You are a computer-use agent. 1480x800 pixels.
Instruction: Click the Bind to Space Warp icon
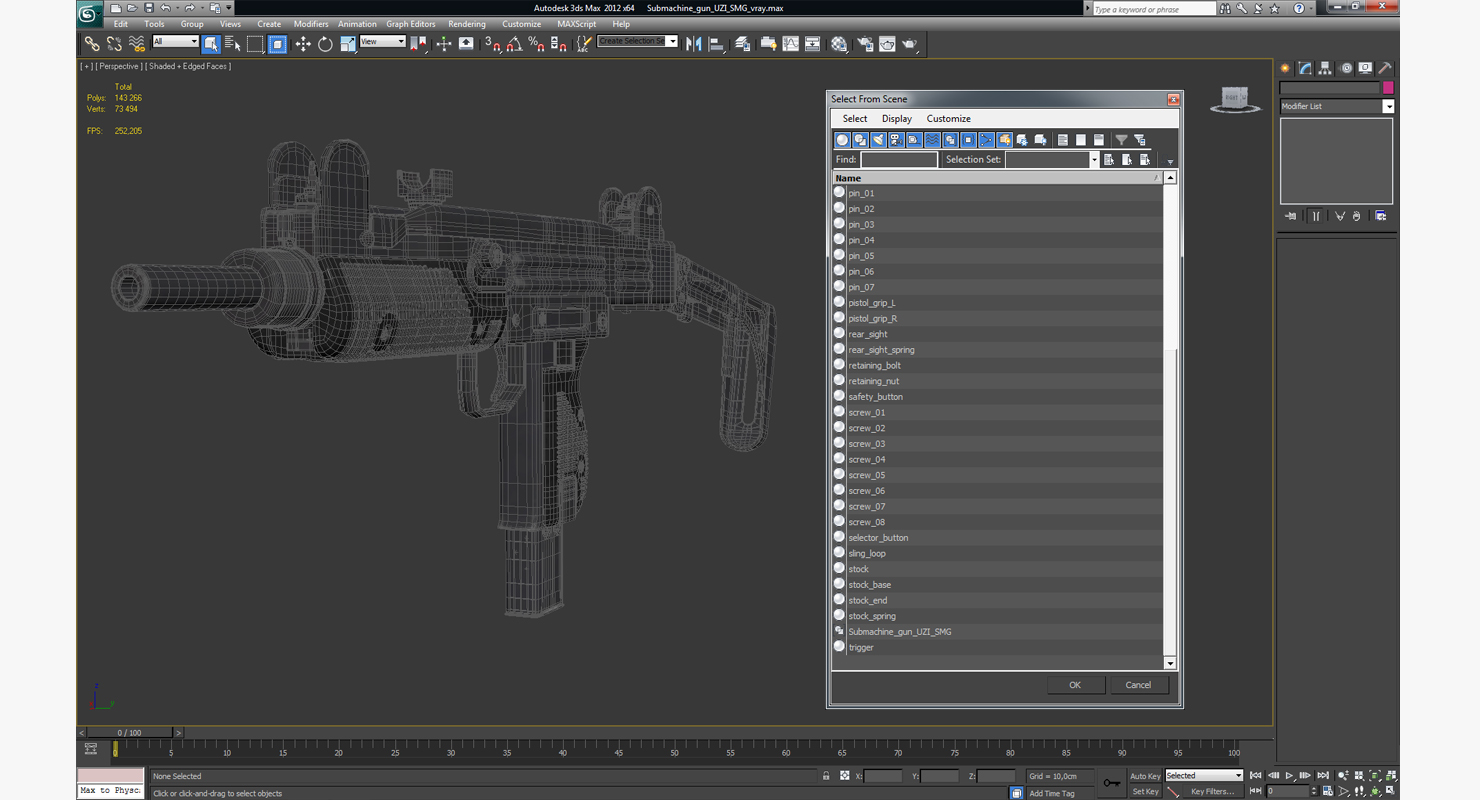tap(137, 44)
